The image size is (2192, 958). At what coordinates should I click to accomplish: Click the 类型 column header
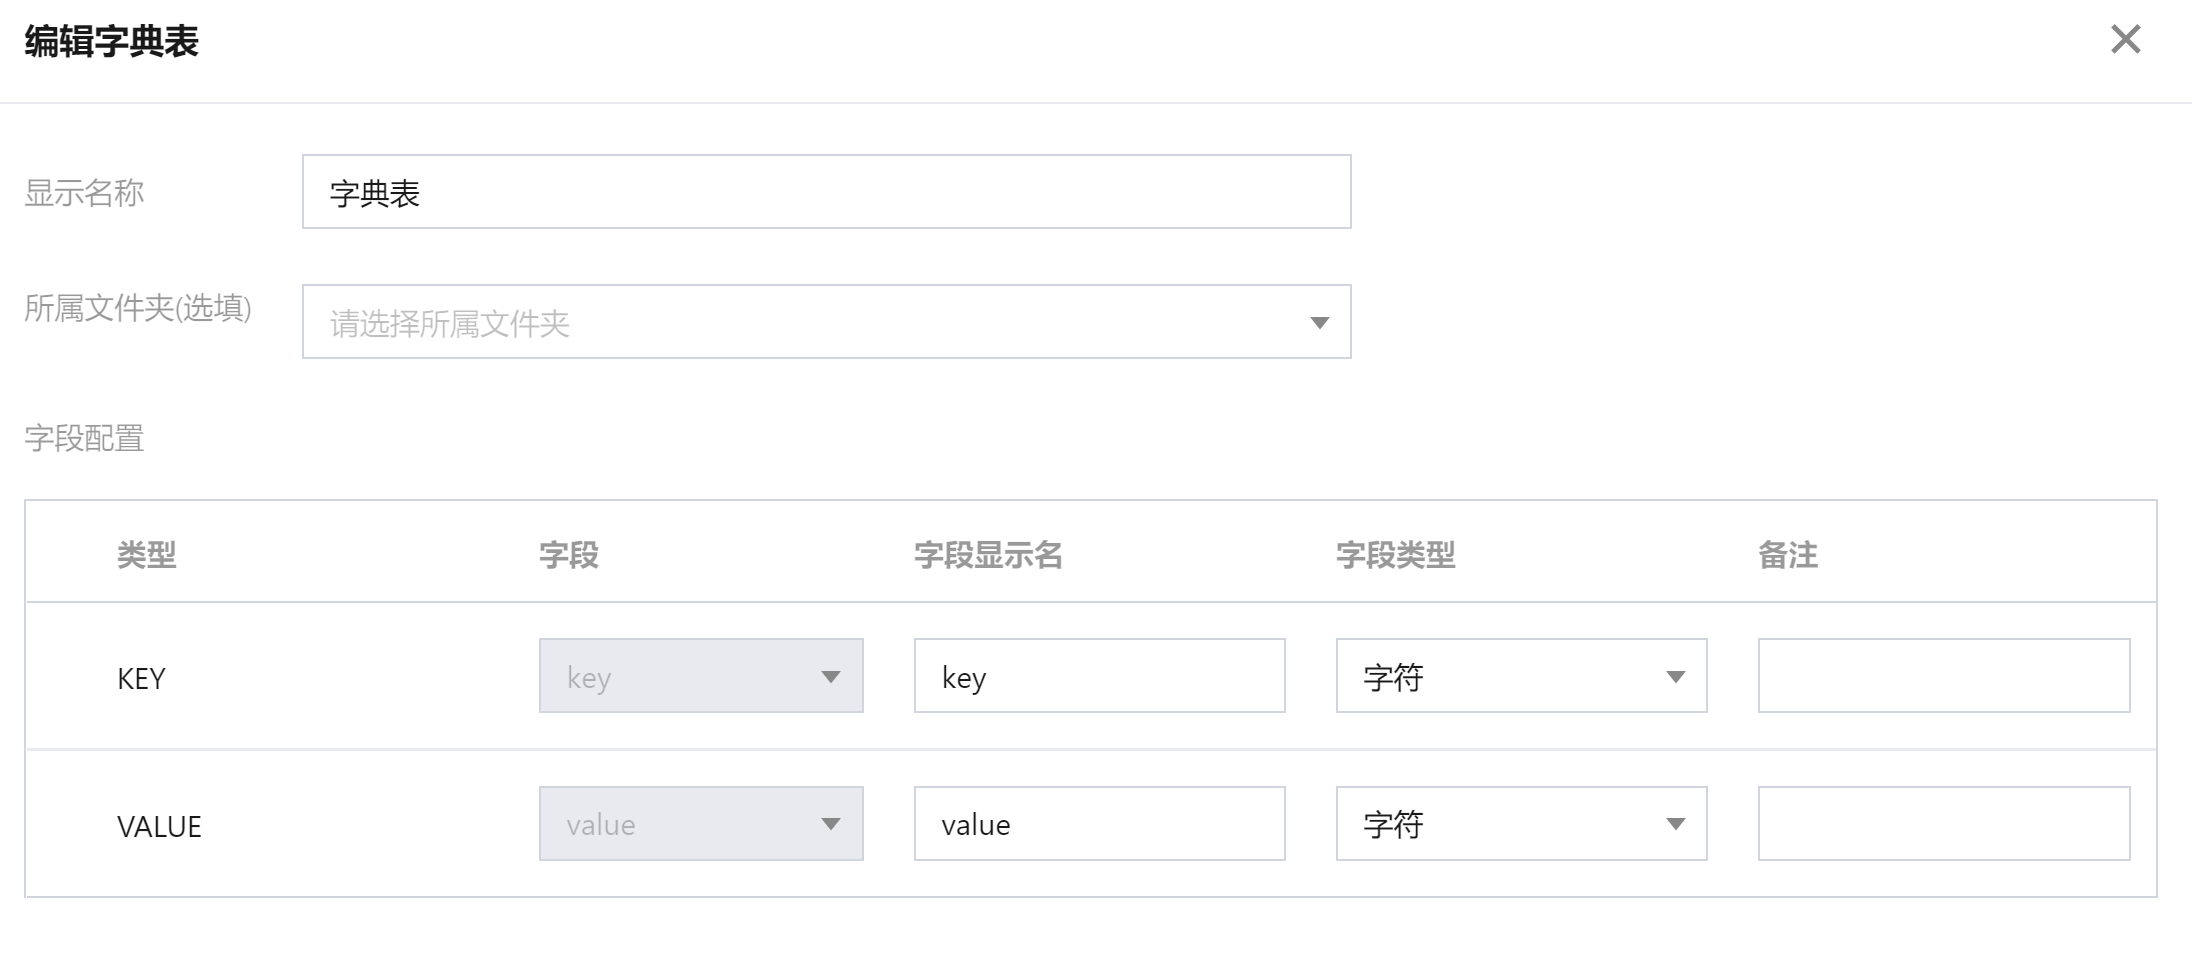146,555
